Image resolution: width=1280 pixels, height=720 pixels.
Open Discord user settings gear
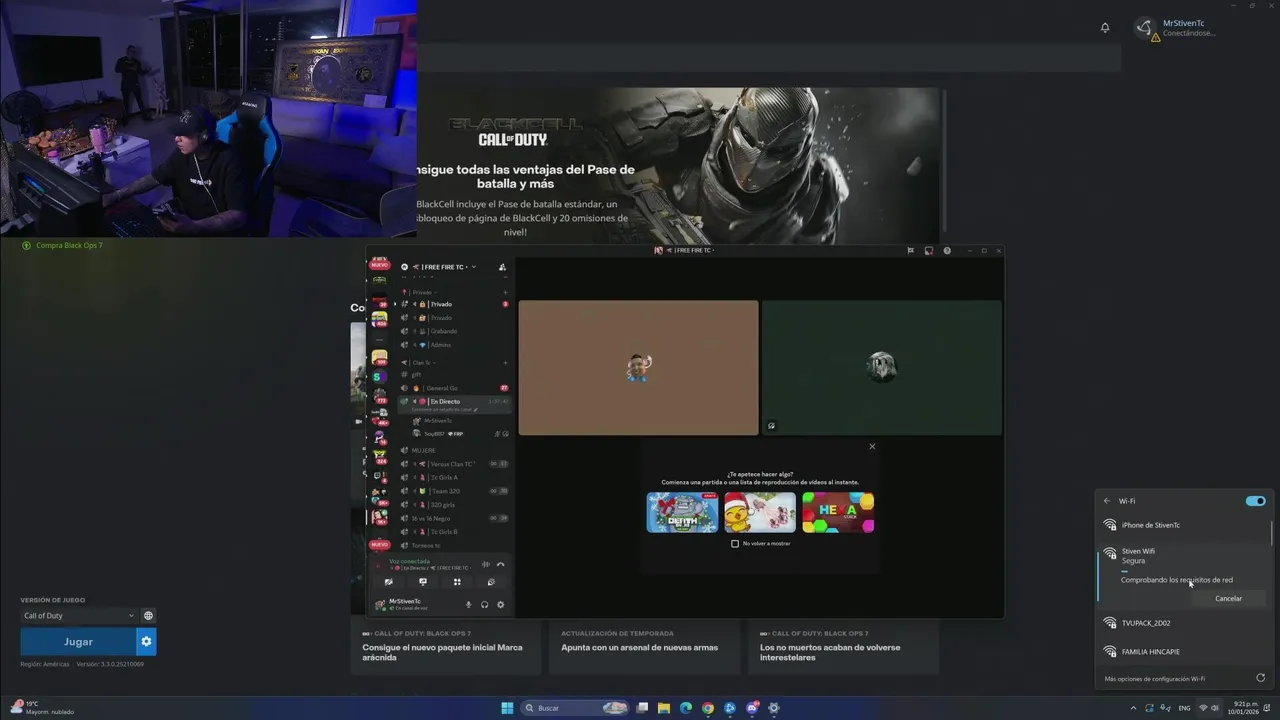click(x=501, y=604)
